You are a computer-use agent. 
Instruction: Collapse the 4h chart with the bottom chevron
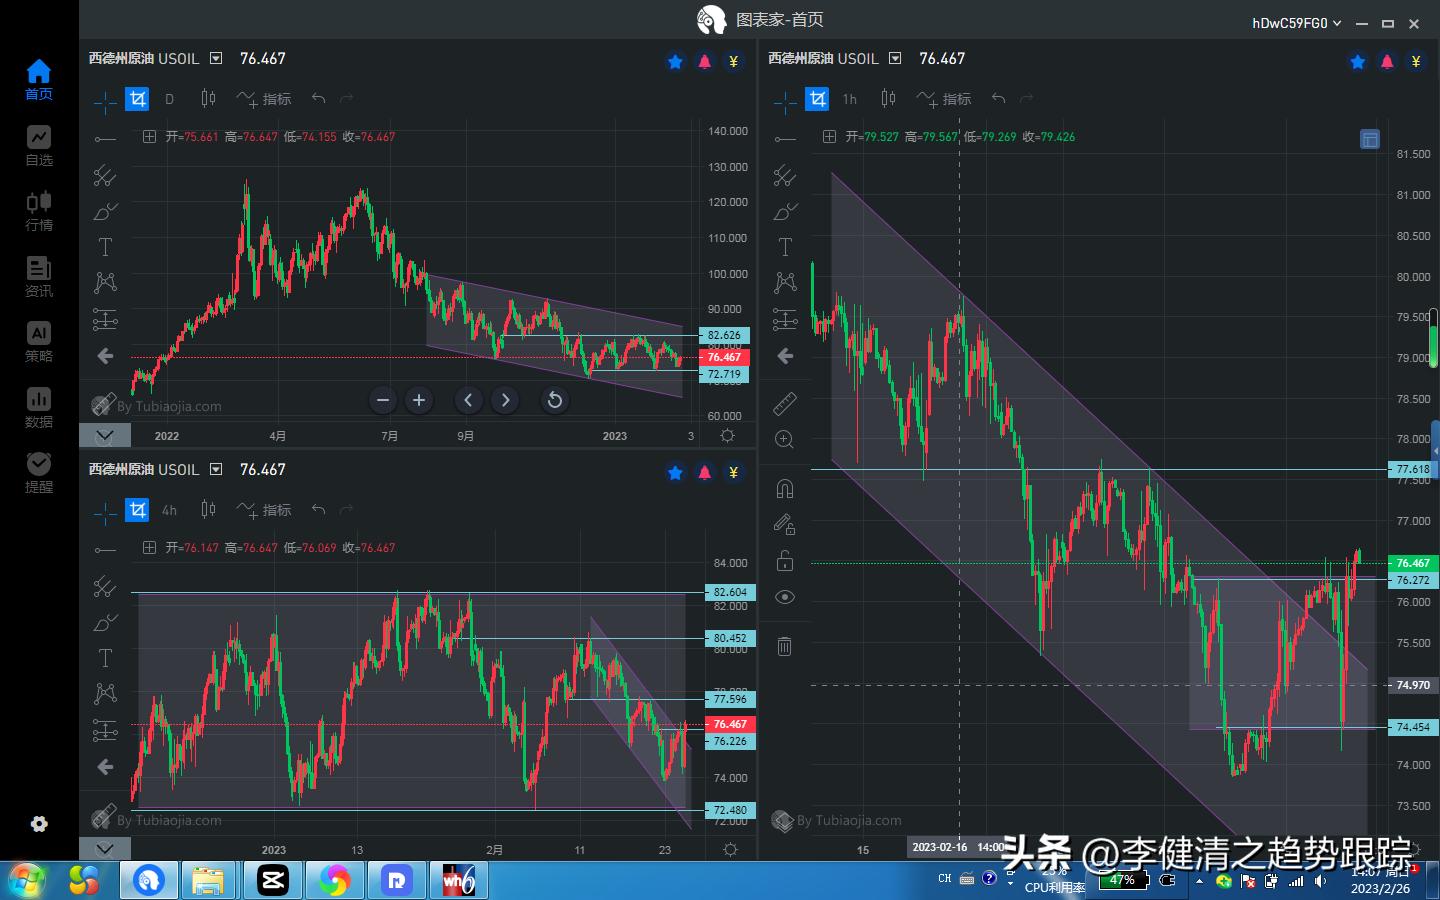(105, 848)
